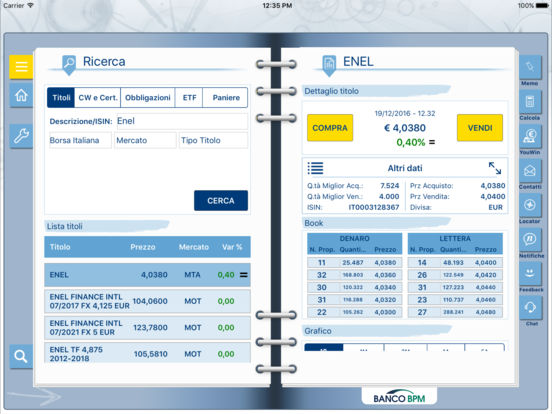
Task: Select ENEL FINANCE INTL 07/2017 row
Action: pyautogui.click(x=148, y=301)
